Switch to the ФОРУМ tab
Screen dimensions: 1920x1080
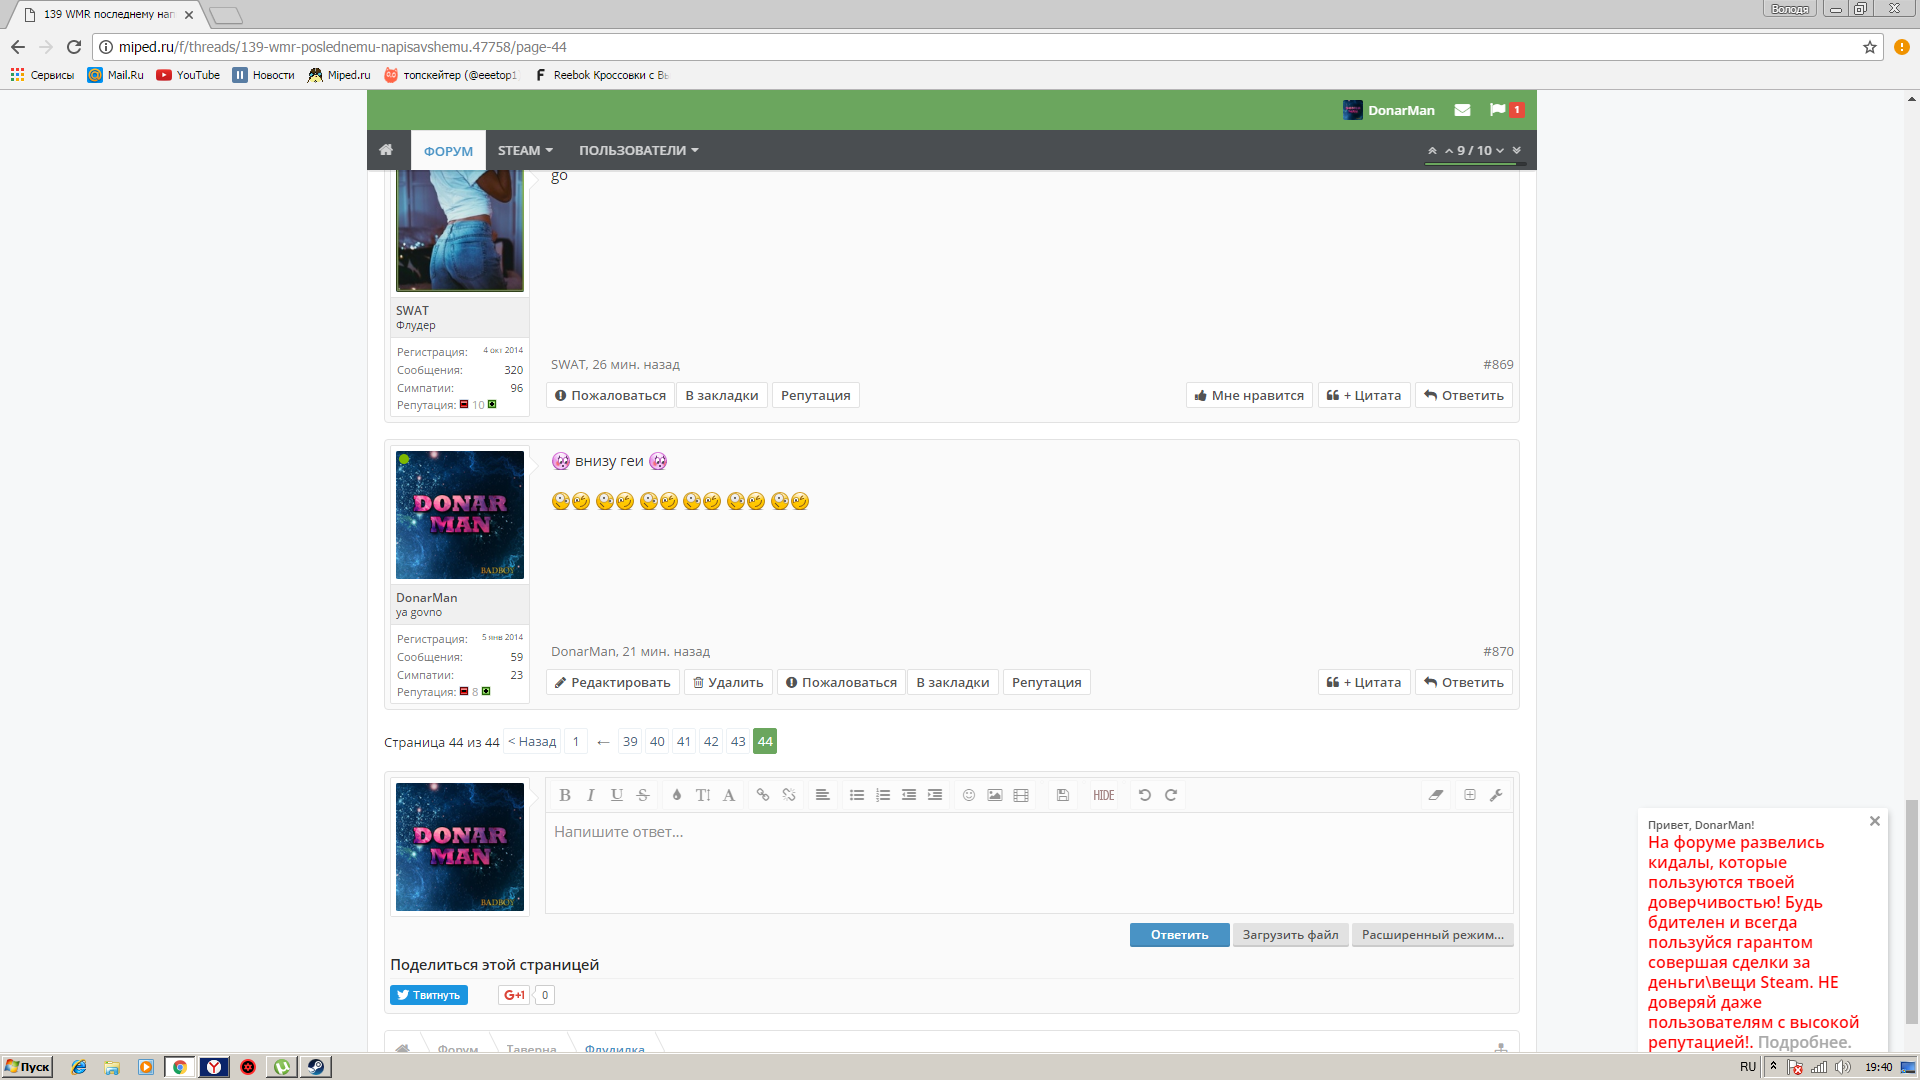pyautogui.click(x=448, y=150)
